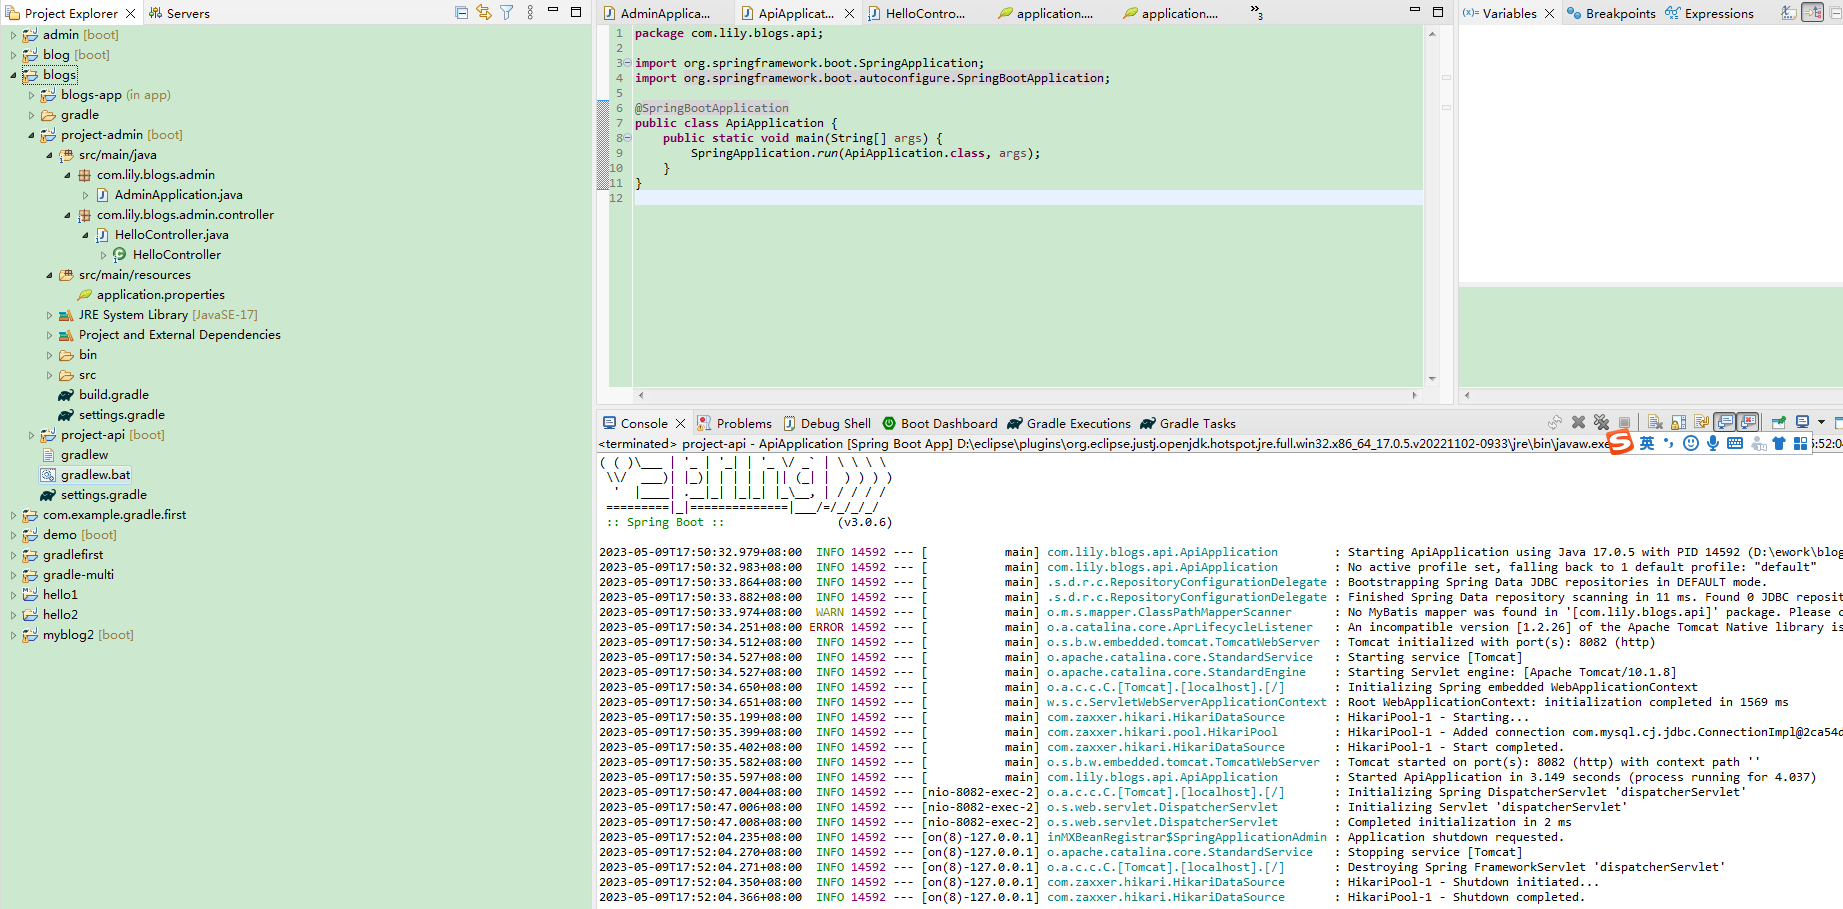Click the editor horizontal scrollbar
This screenshot has width=1843, height=909.
coord(1027,395)
